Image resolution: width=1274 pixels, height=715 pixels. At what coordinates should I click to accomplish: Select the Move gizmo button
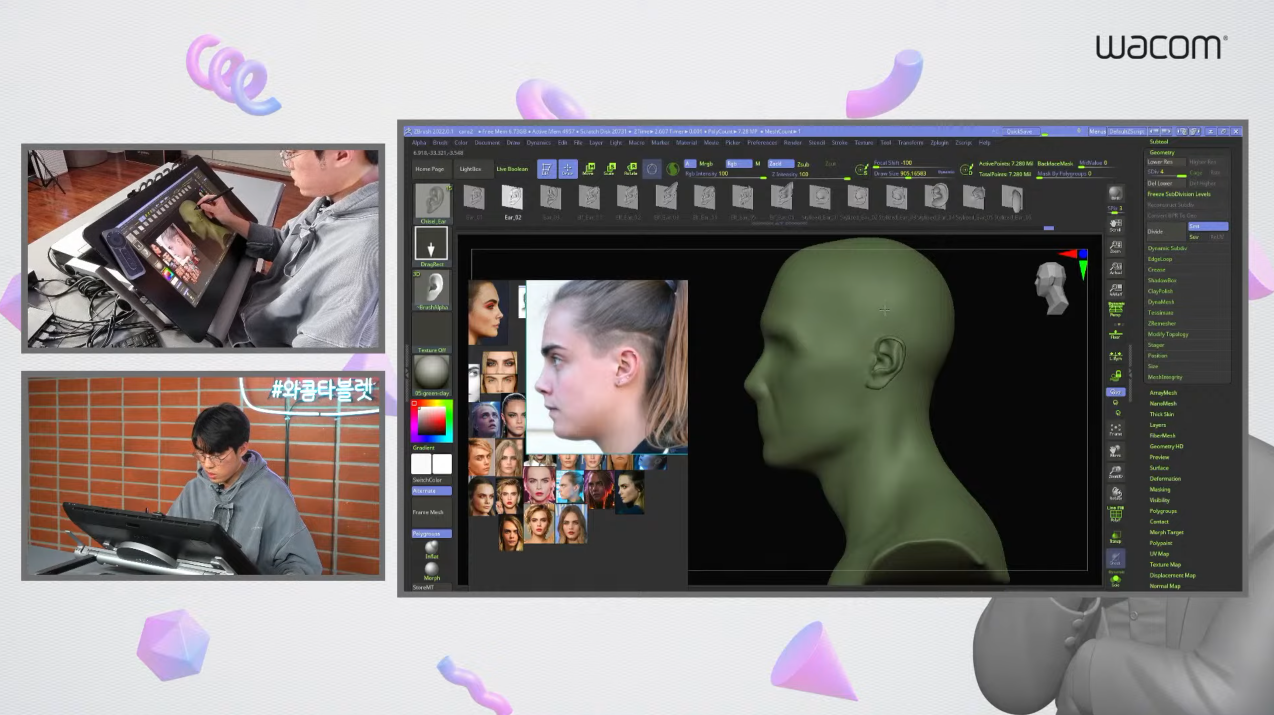click(x=589, y=169)
